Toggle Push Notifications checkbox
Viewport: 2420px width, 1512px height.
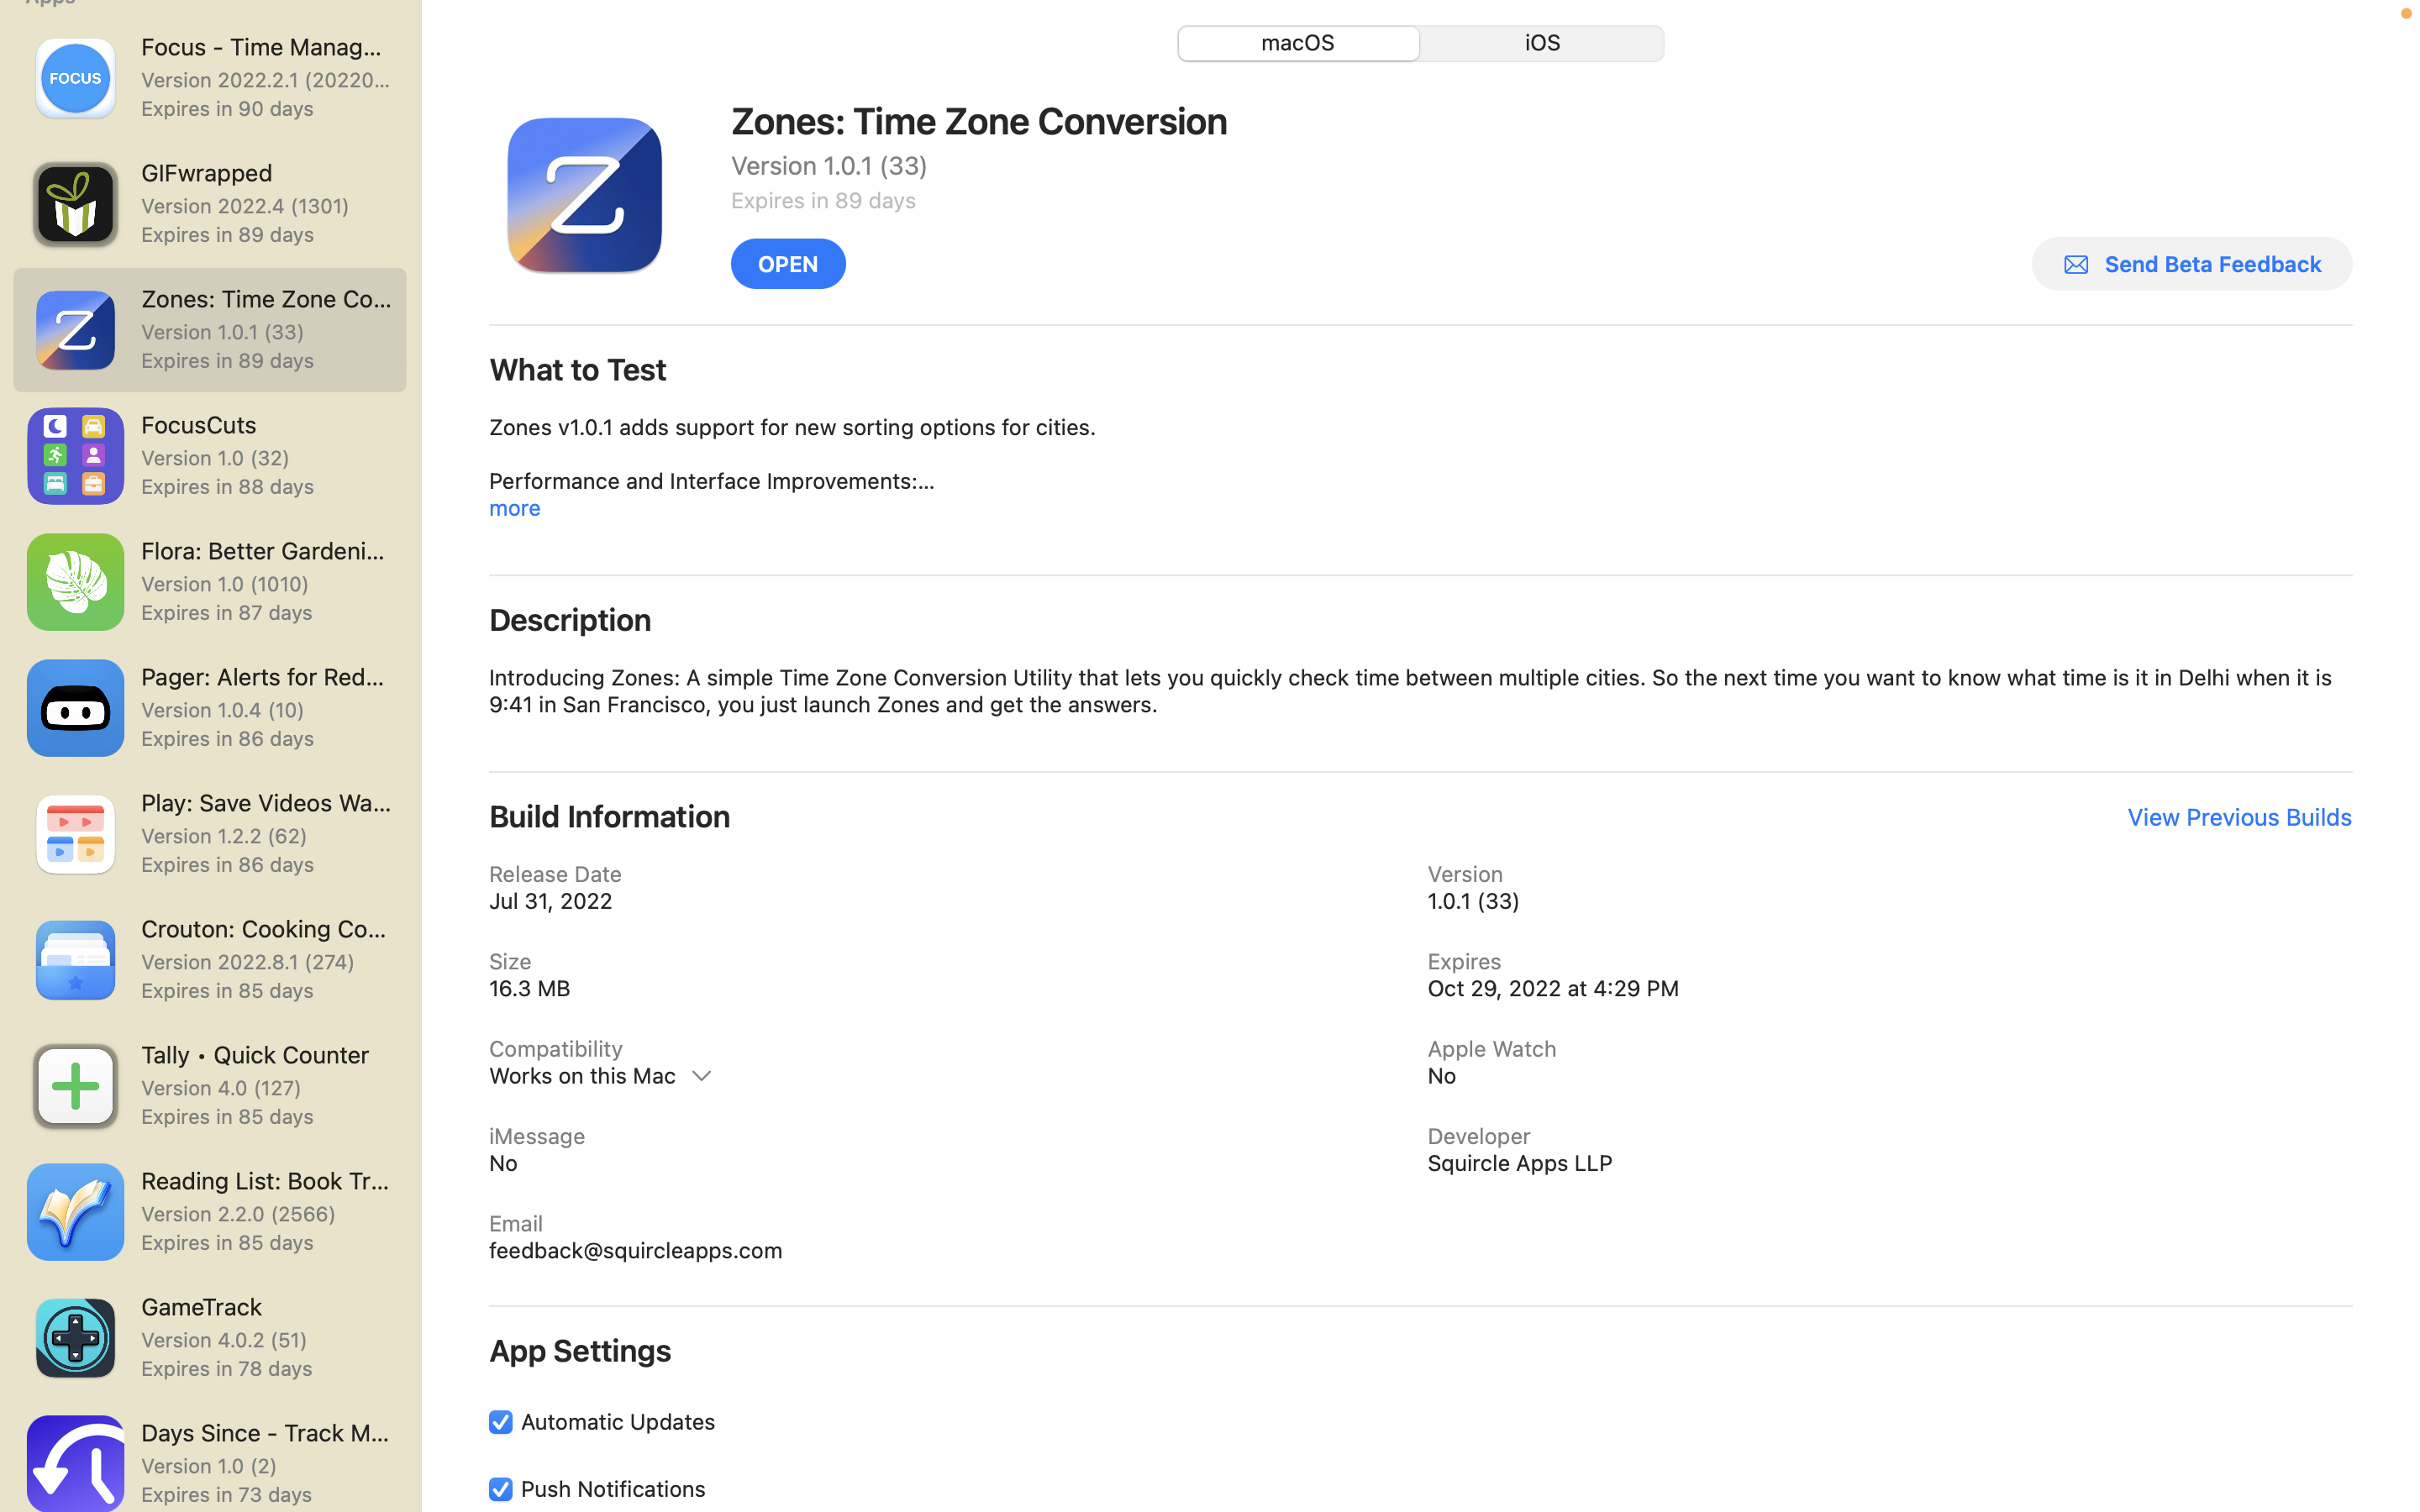click(x=500, y=1488)
